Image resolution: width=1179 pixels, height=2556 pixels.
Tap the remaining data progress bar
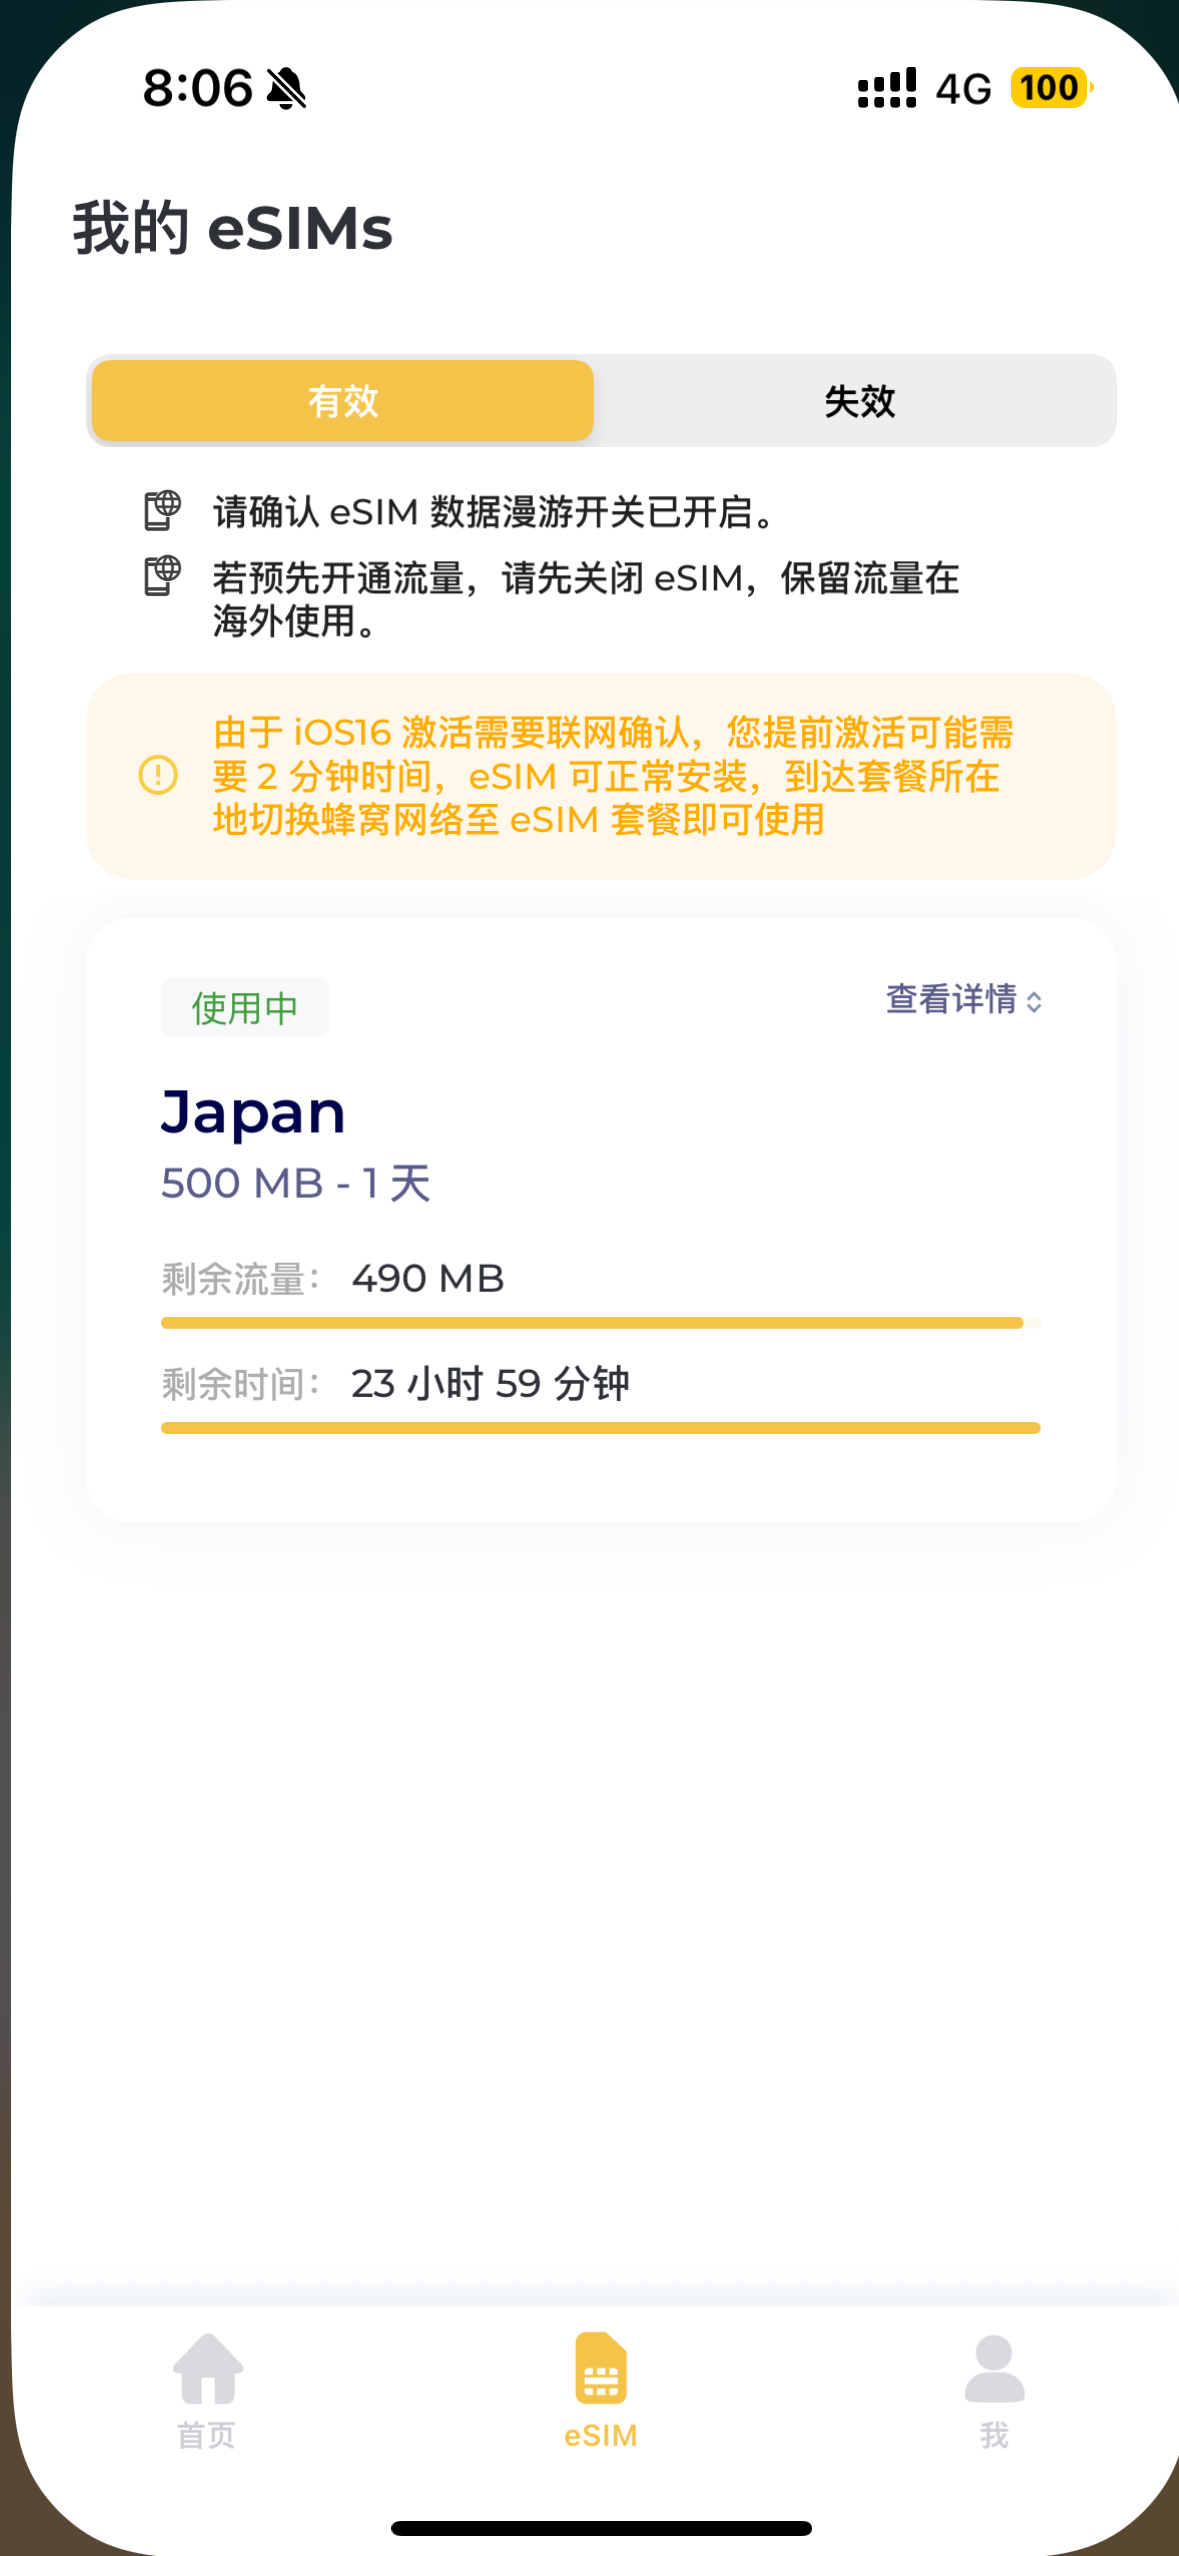pyautogui.click(x=600, y=1323)
